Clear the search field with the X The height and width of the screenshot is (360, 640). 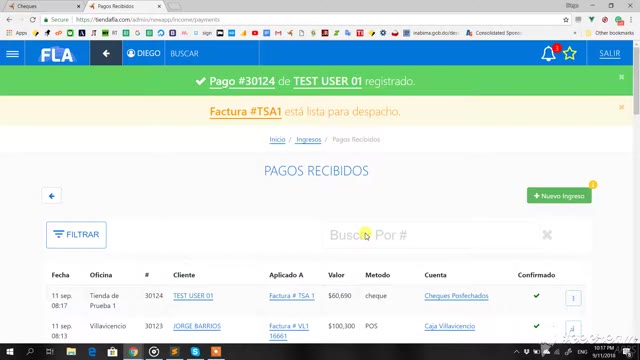tap(547, 235)
